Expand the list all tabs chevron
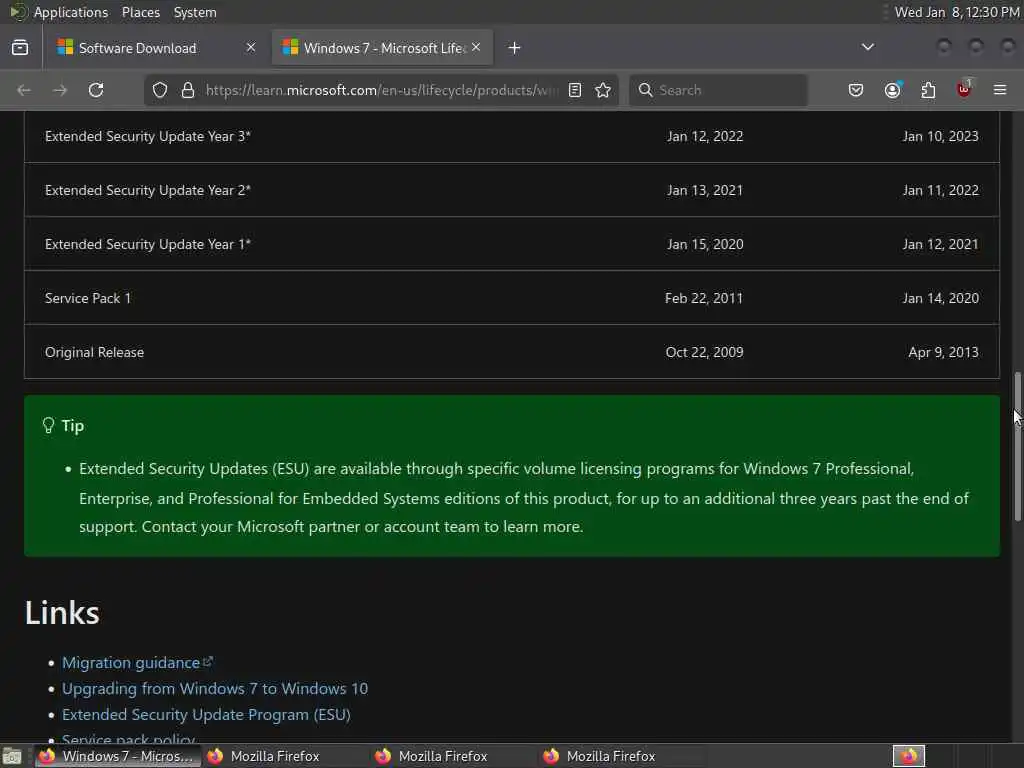 pyautogui.click(x=868, y=47)
